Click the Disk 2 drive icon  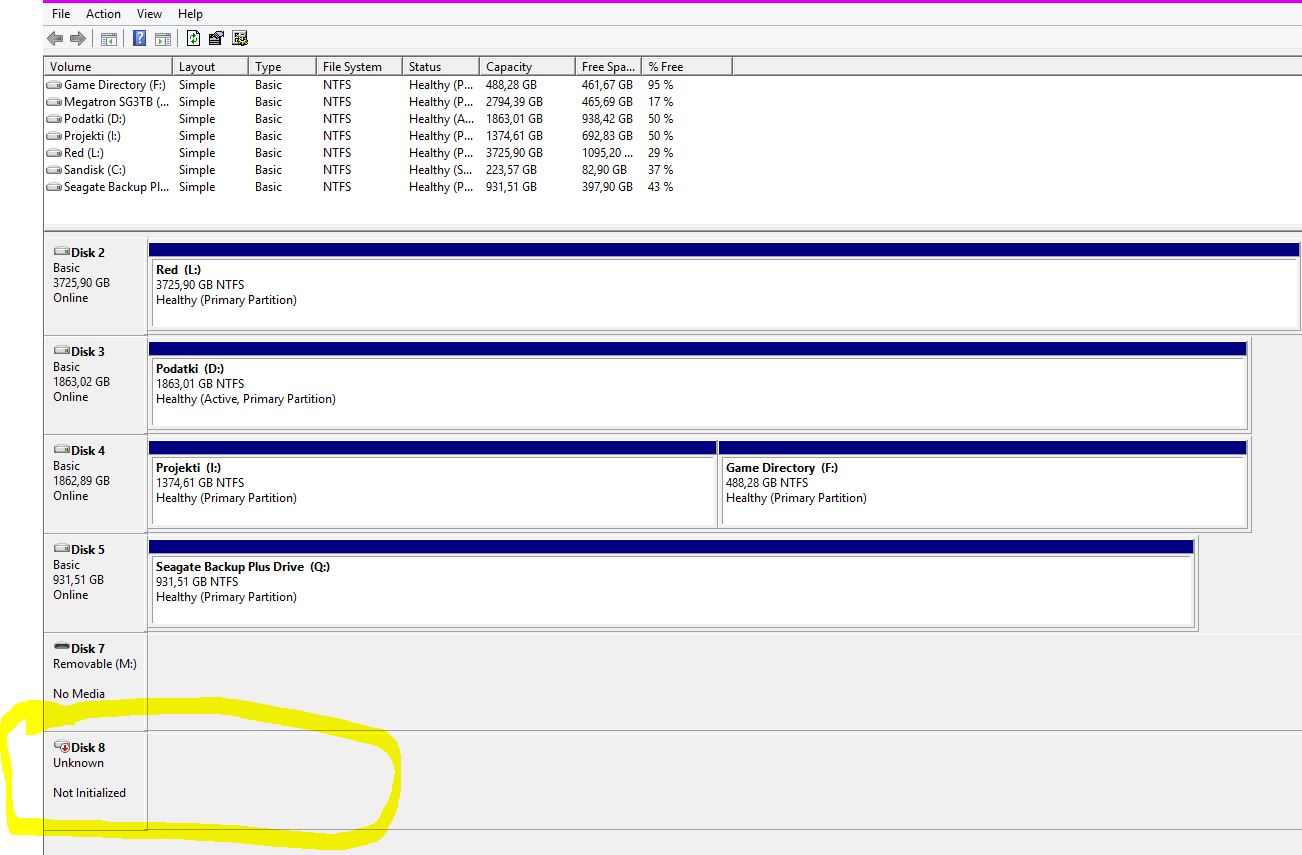click(61, 252)
